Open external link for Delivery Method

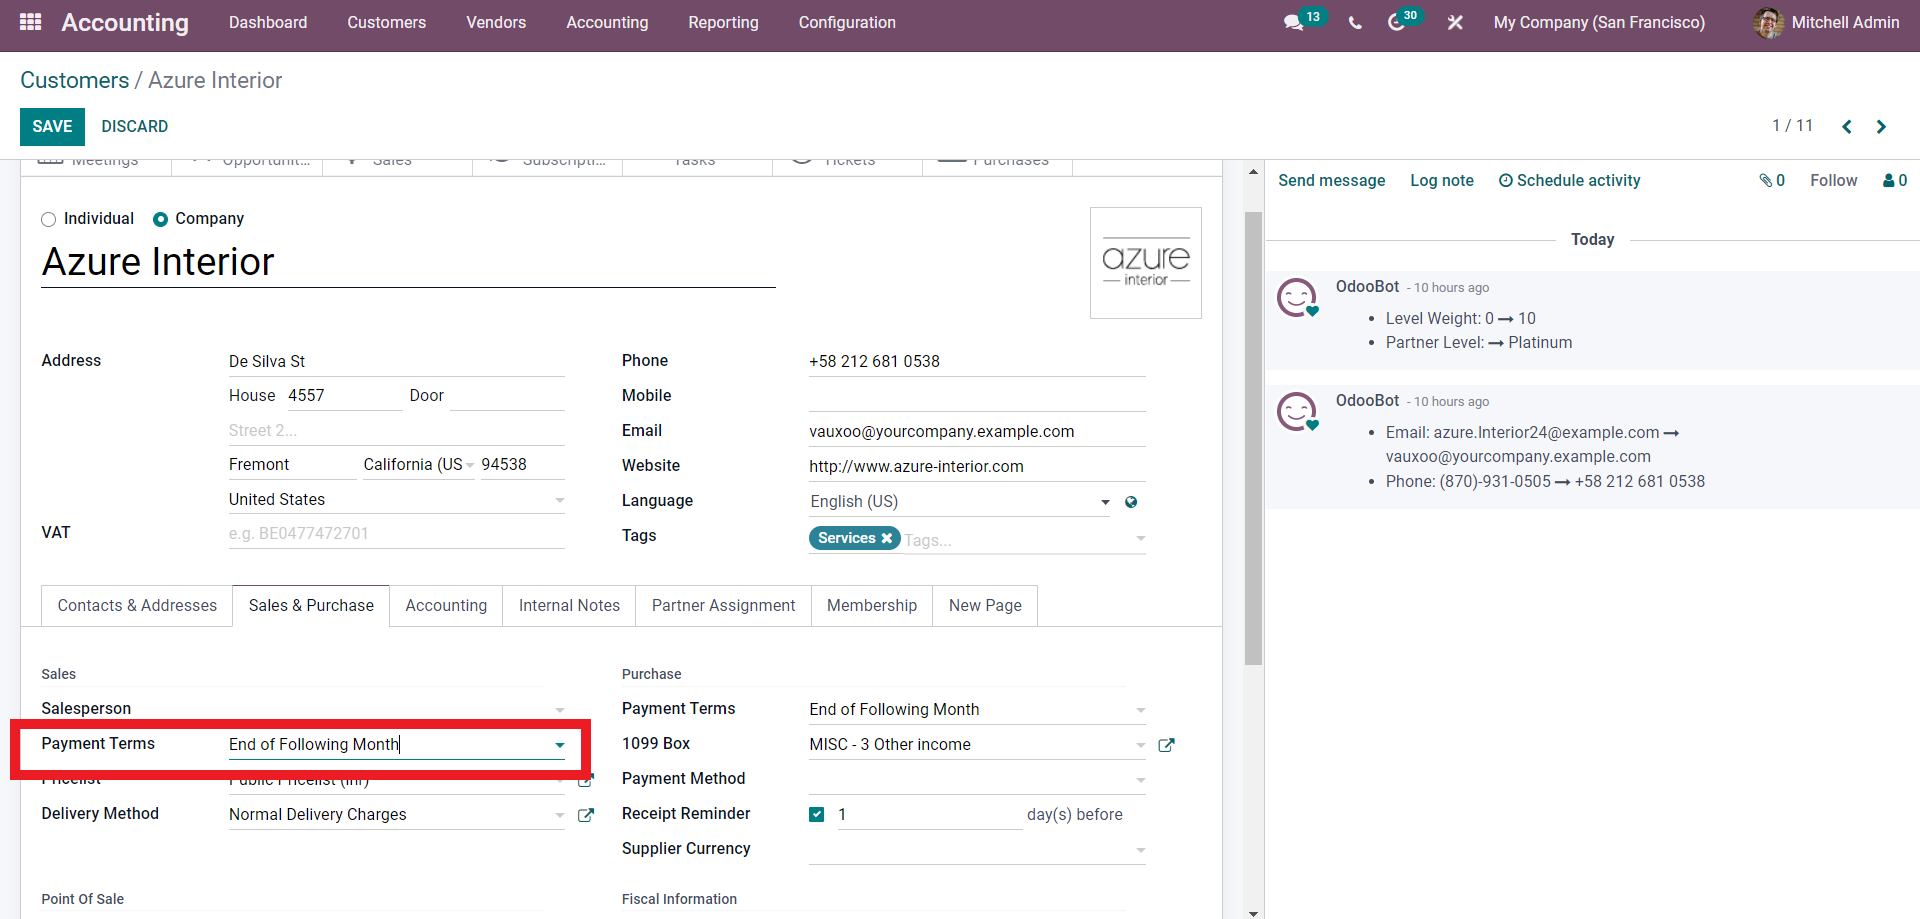tap(586, 815)
